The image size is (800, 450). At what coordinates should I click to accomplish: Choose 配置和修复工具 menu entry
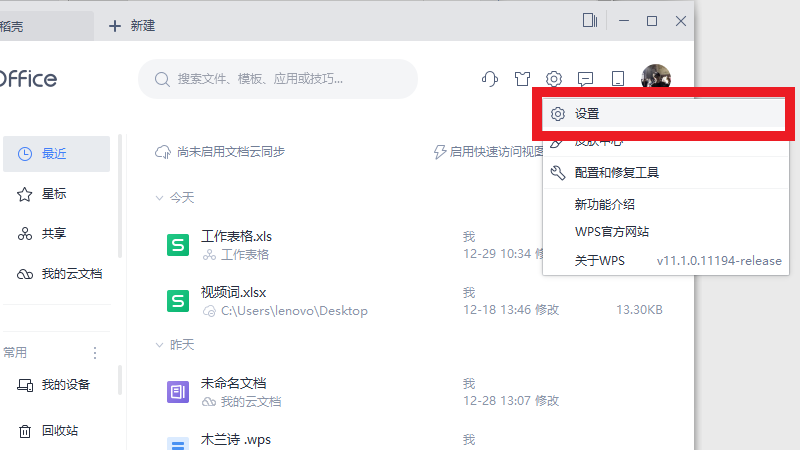616,173
